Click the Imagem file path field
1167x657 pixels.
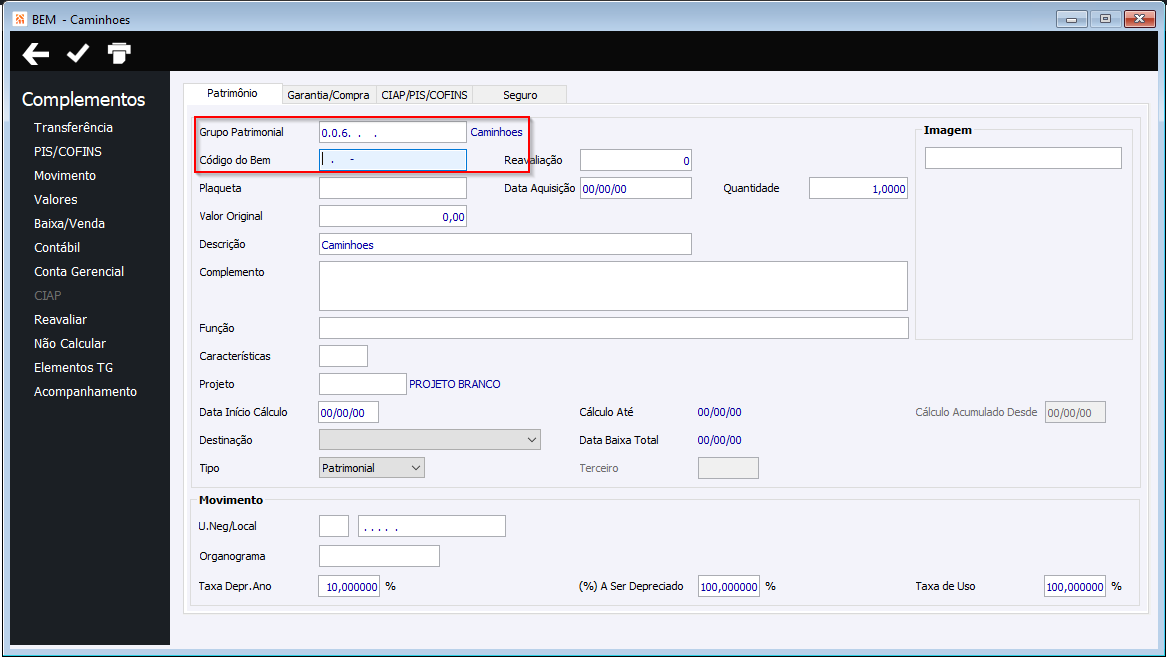coord(1023,158)
